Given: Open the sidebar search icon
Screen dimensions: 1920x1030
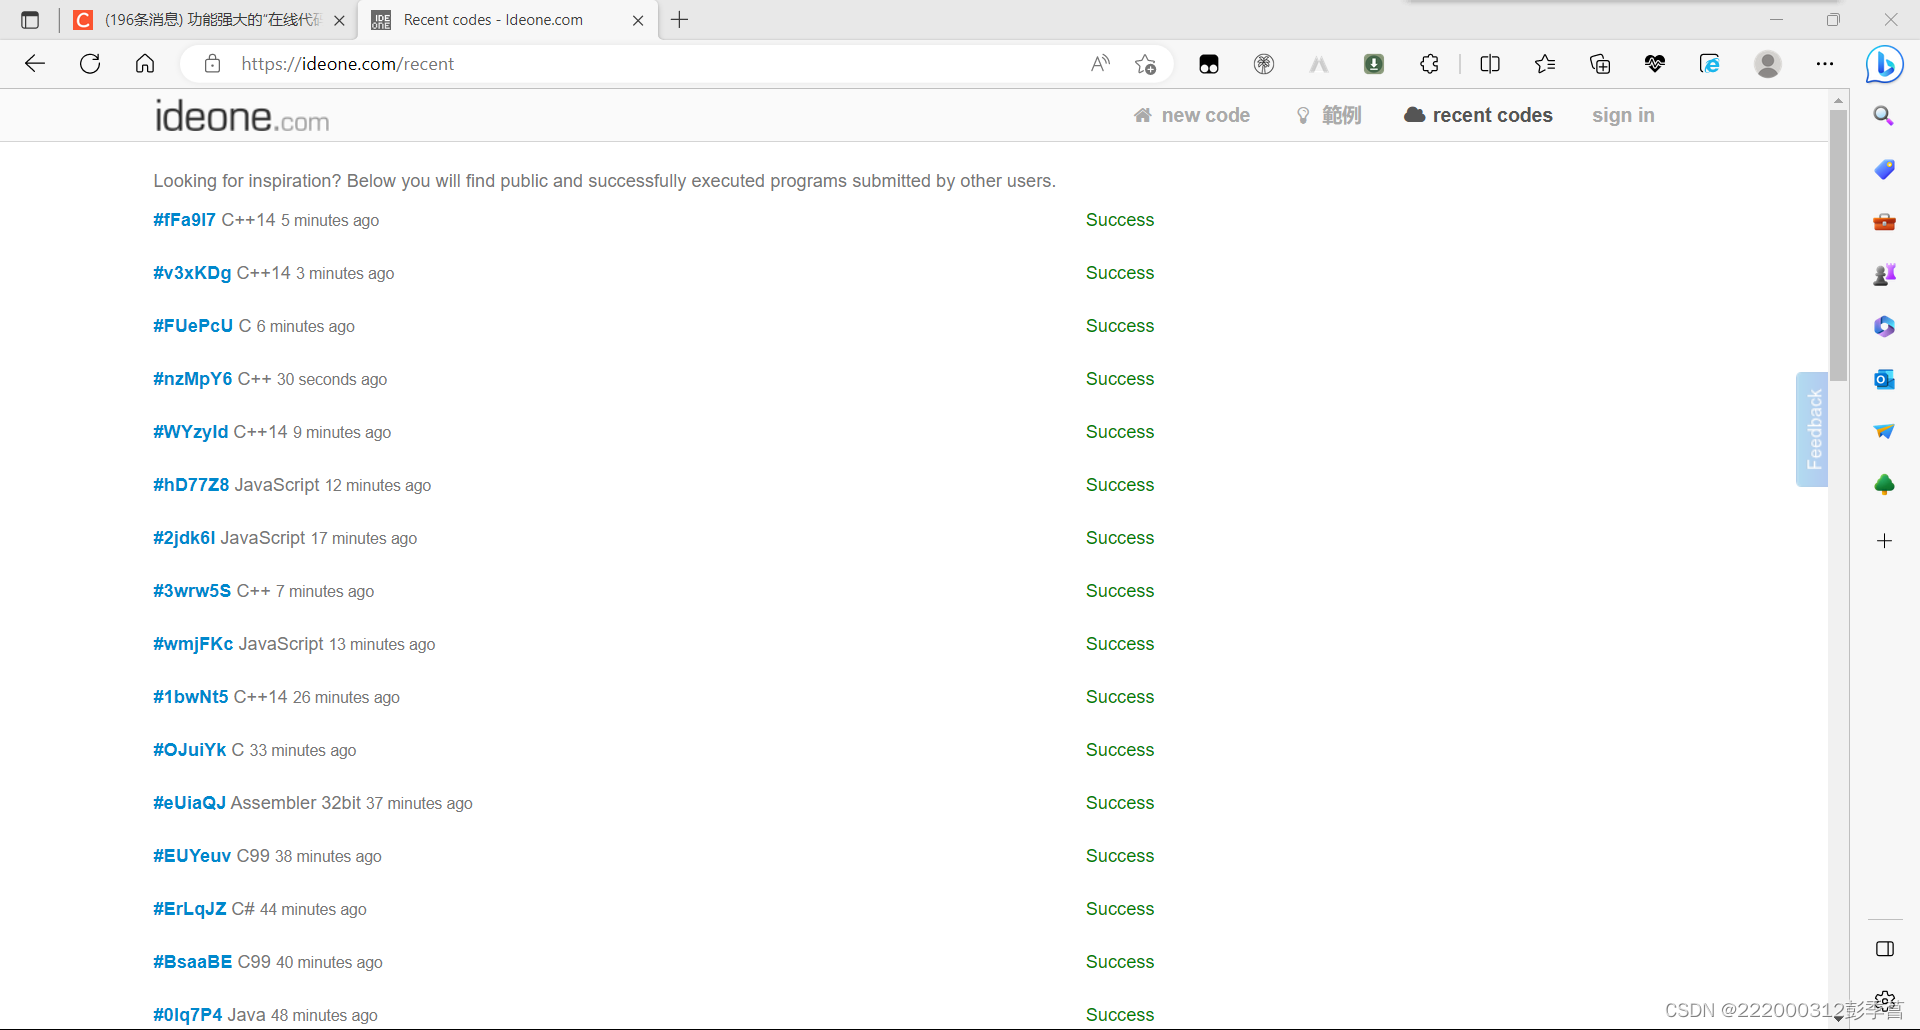Looking at the screenshot, I should pos(1884,116).
